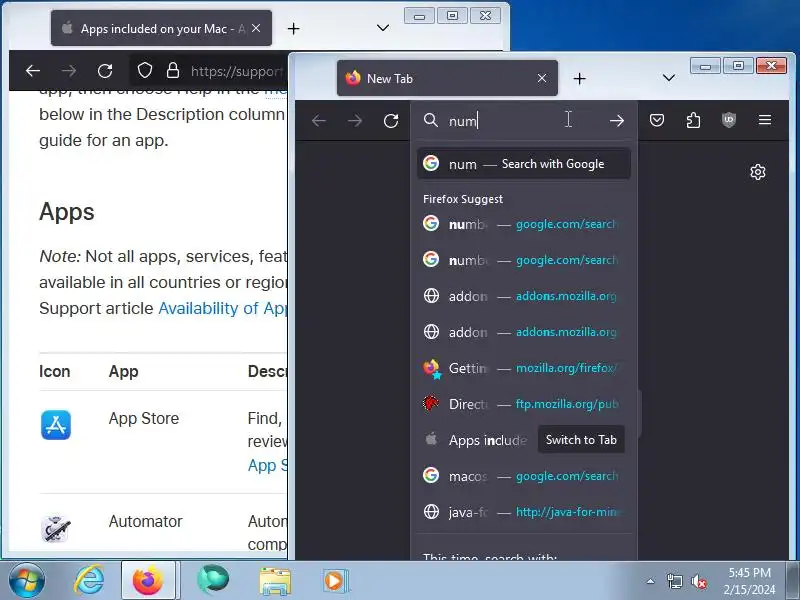Choose first 'numb' google.com/search suggestion
Image resolution: width=800 pixels, height=600 pixels.
pyautogui.click(x=524, y=224)
